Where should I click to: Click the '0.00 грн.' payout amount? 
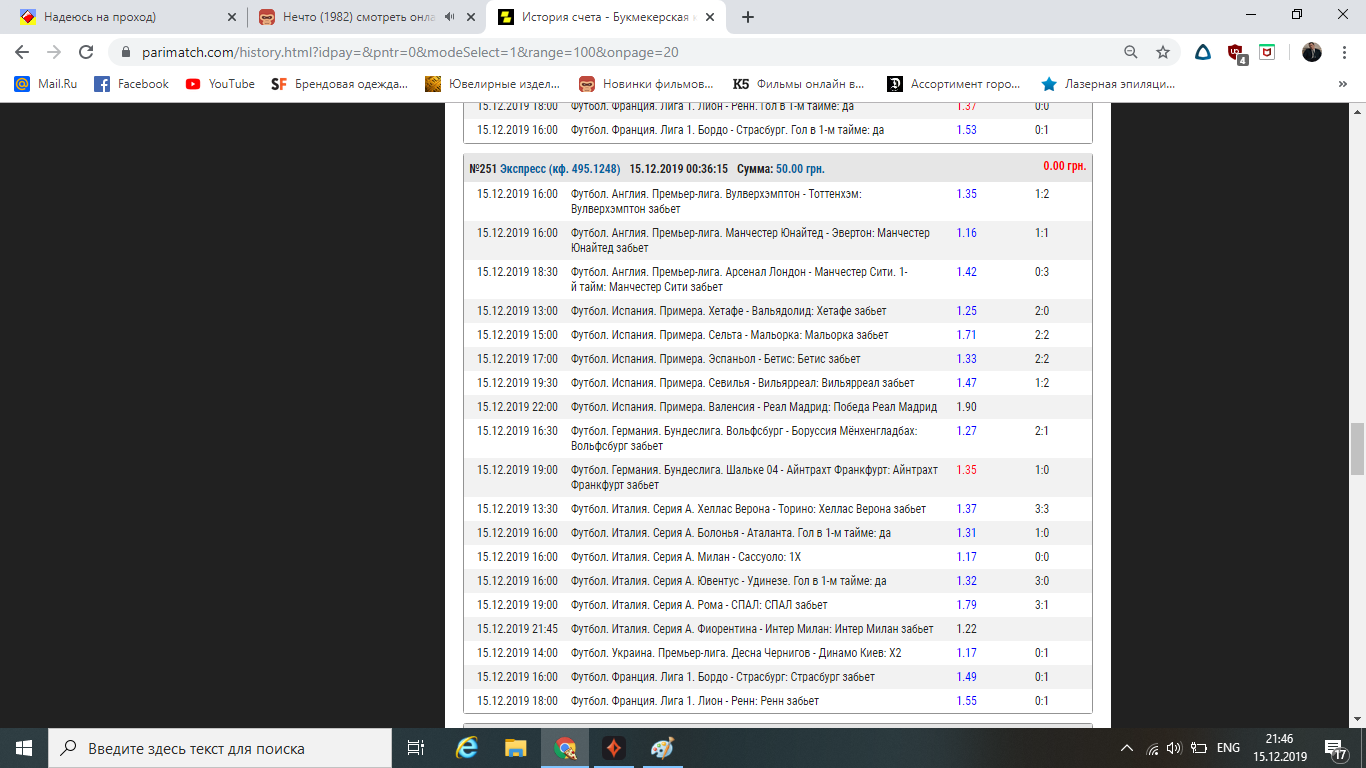[x=1064, y=166]
